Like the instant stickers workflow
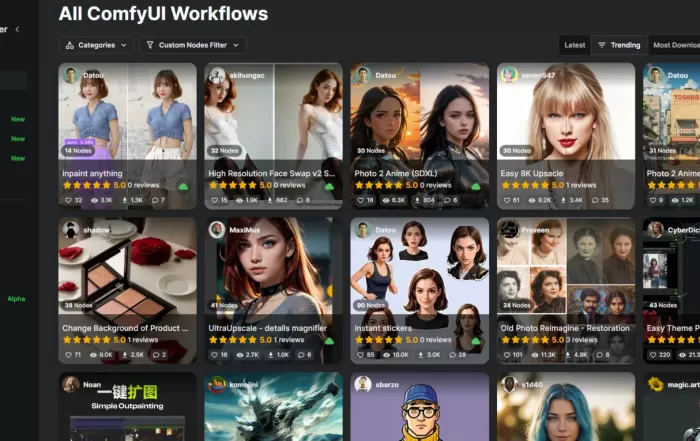This screenshot has height=441, width=700. (x=360, y=355)
